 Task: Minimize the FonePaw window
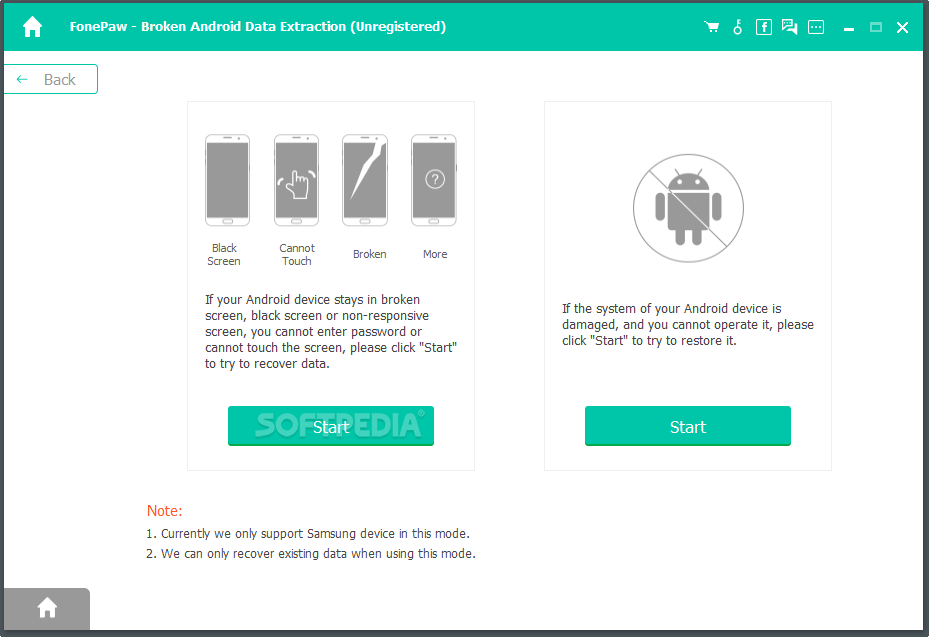coord(849,28)
